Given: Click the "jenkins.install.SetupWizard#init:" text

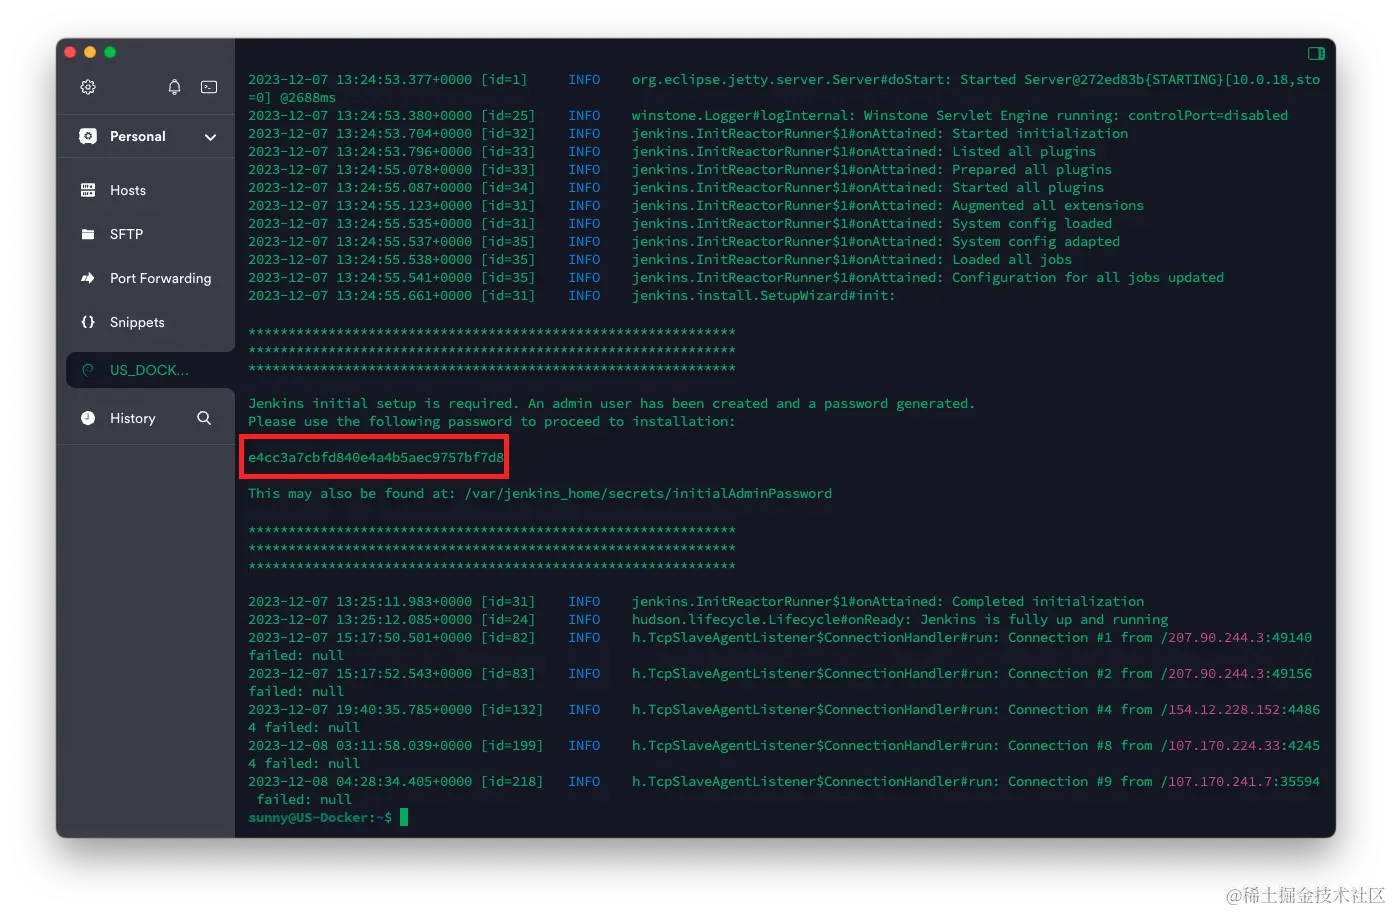Looking at the screenshot, I should 764,296.
